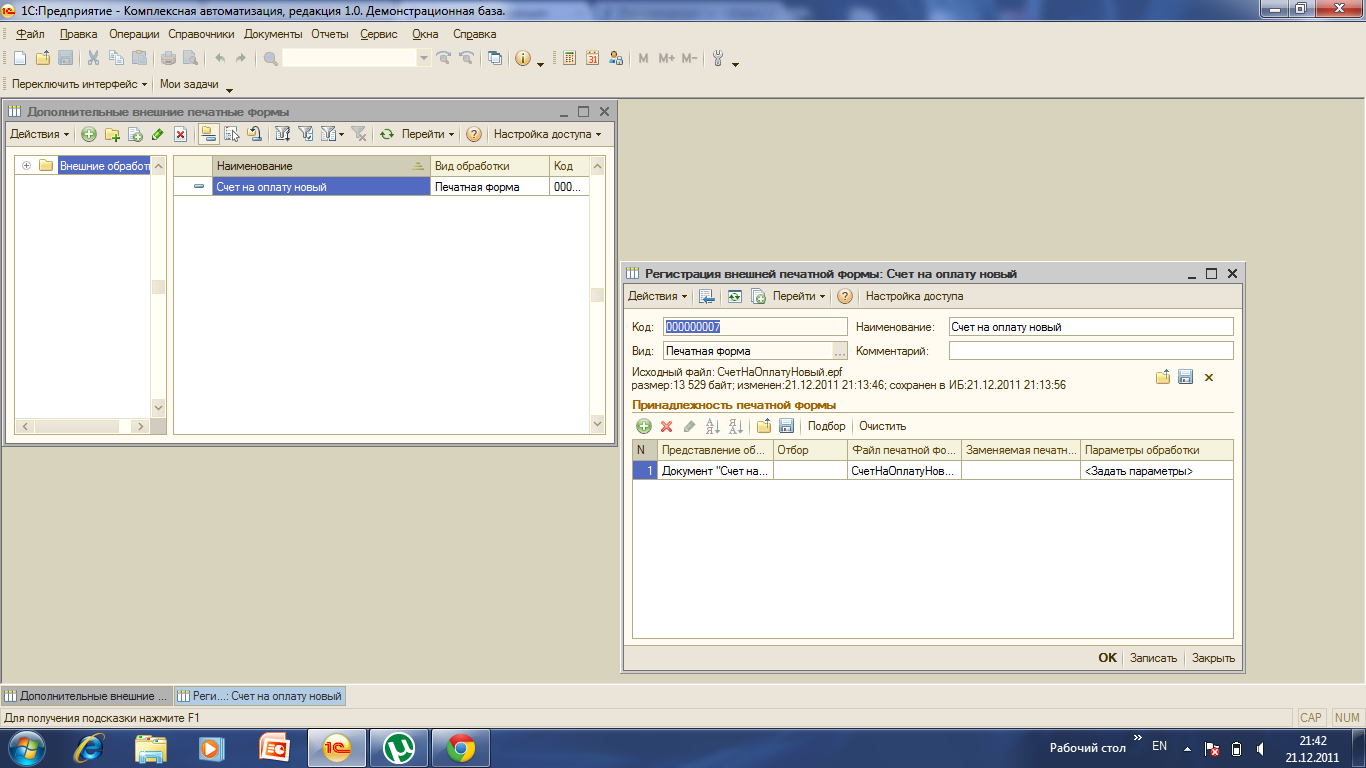
Task: Add row with green plus in registration table
Action: pos(644,426)
